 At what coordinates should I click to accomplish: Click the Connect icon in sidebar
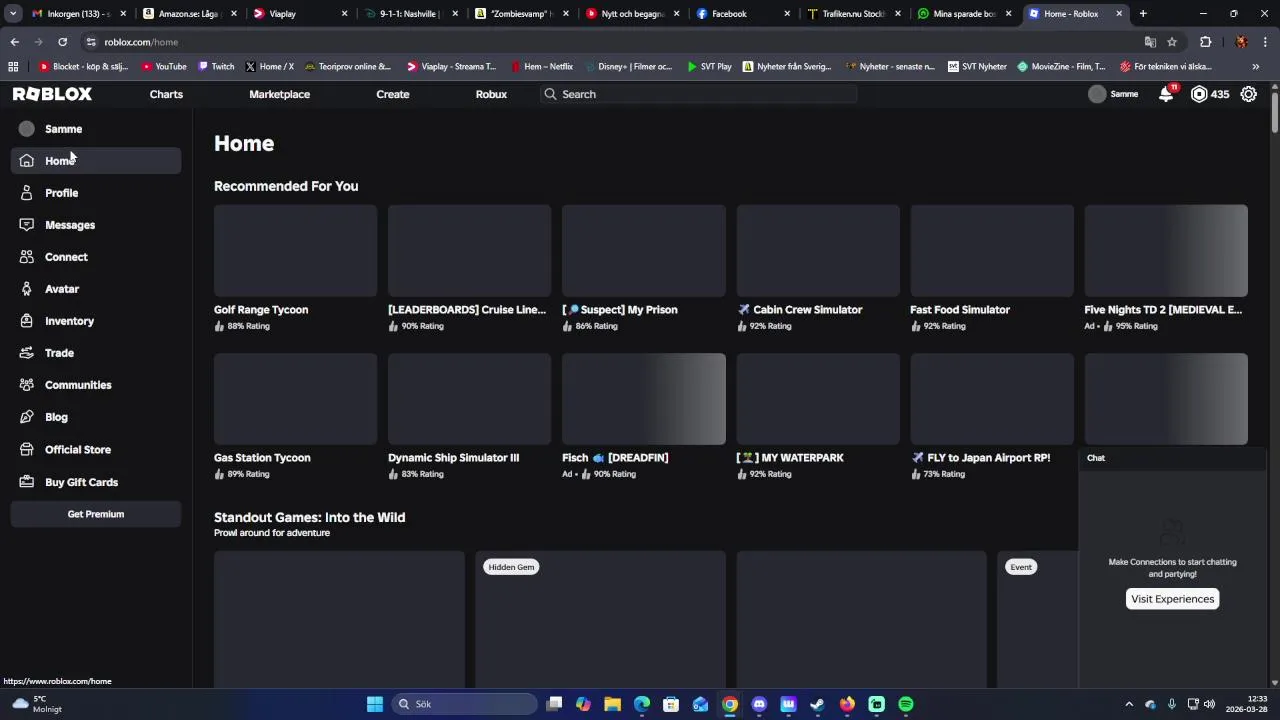click(x=27, y=257)
